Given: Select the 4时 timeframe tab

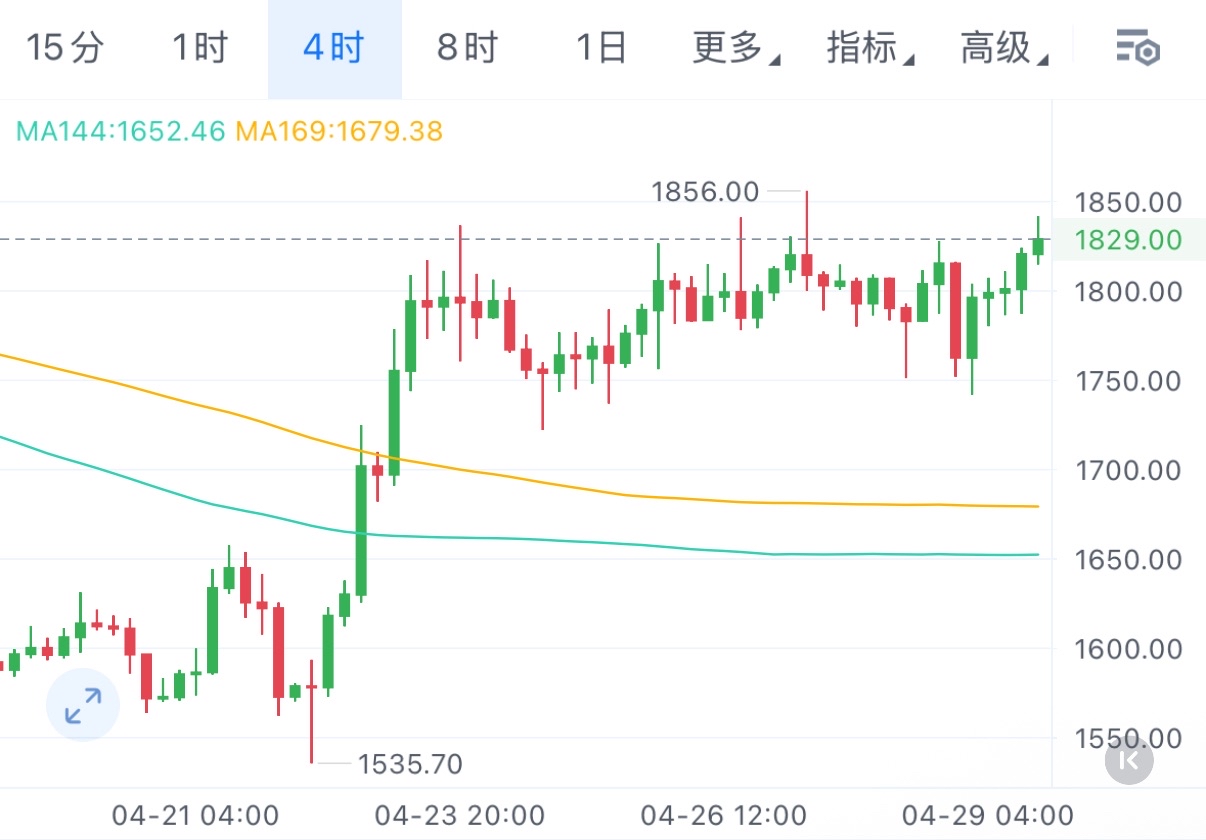Looking at the screenshot, I should [335, 48].
